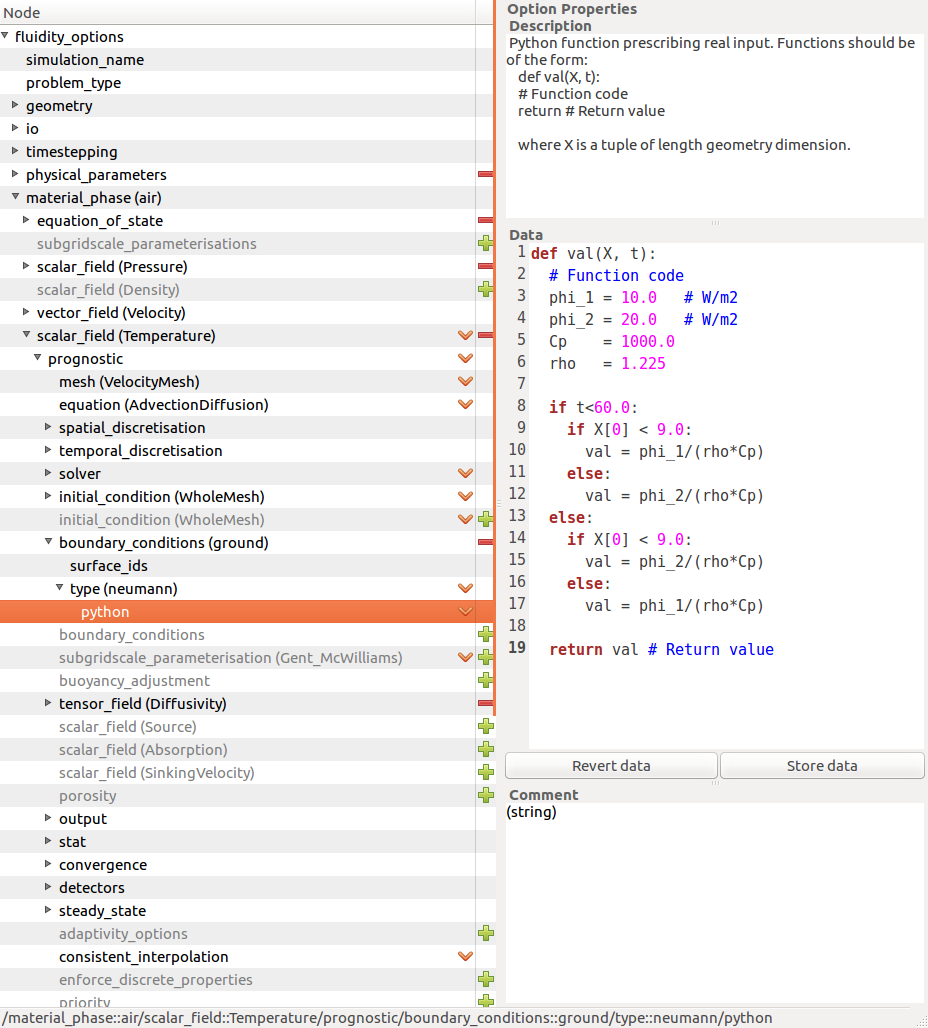Remove scalar_field (Temperature) via red minus

tap(485, 335)
